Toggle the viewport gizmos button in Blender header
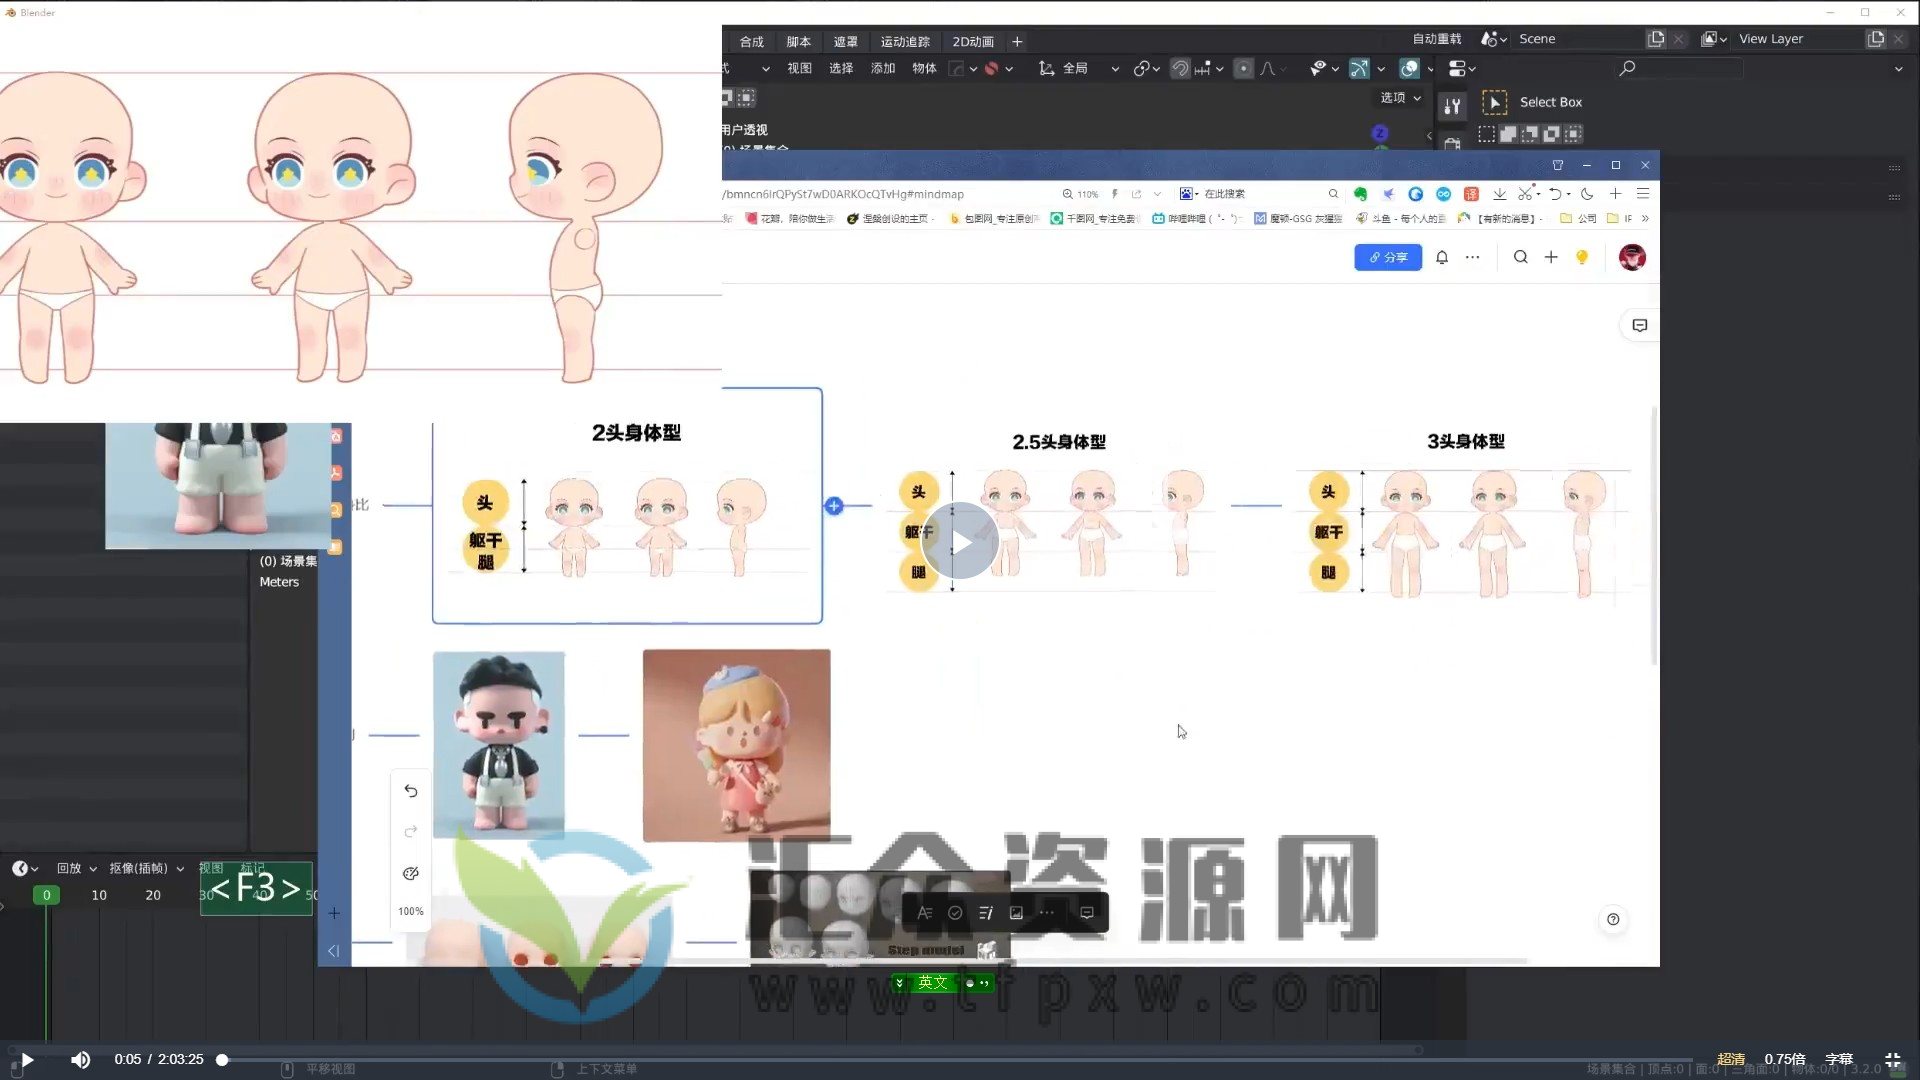This screenshot has width=1920, height=1080. [1358, 68]
